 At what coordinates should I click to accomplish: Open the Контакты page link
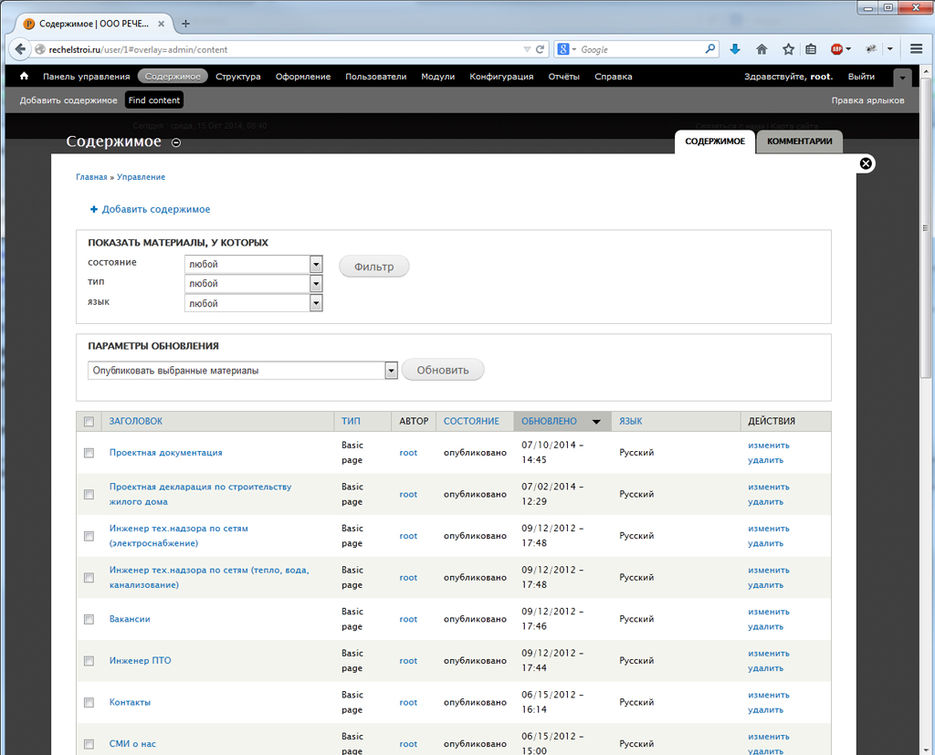pos(129,703)
